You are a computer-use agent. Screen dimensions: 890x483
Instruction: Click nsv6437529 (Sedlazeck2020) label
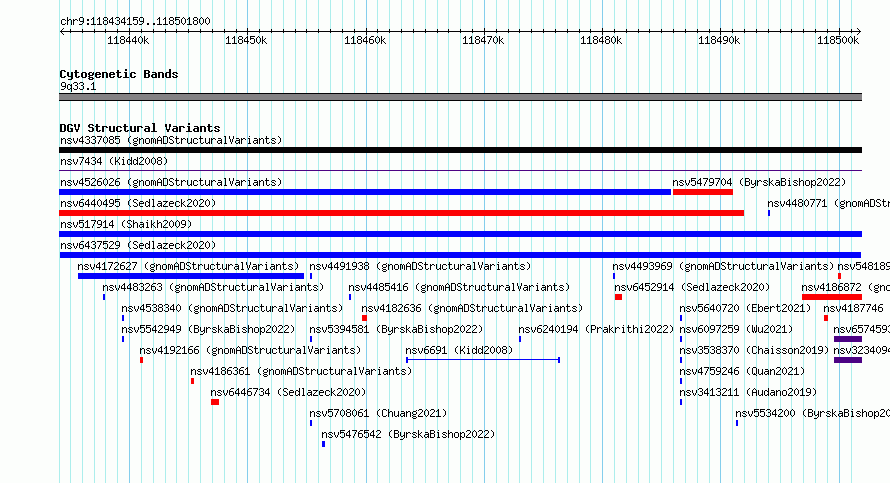pos(138,245)
